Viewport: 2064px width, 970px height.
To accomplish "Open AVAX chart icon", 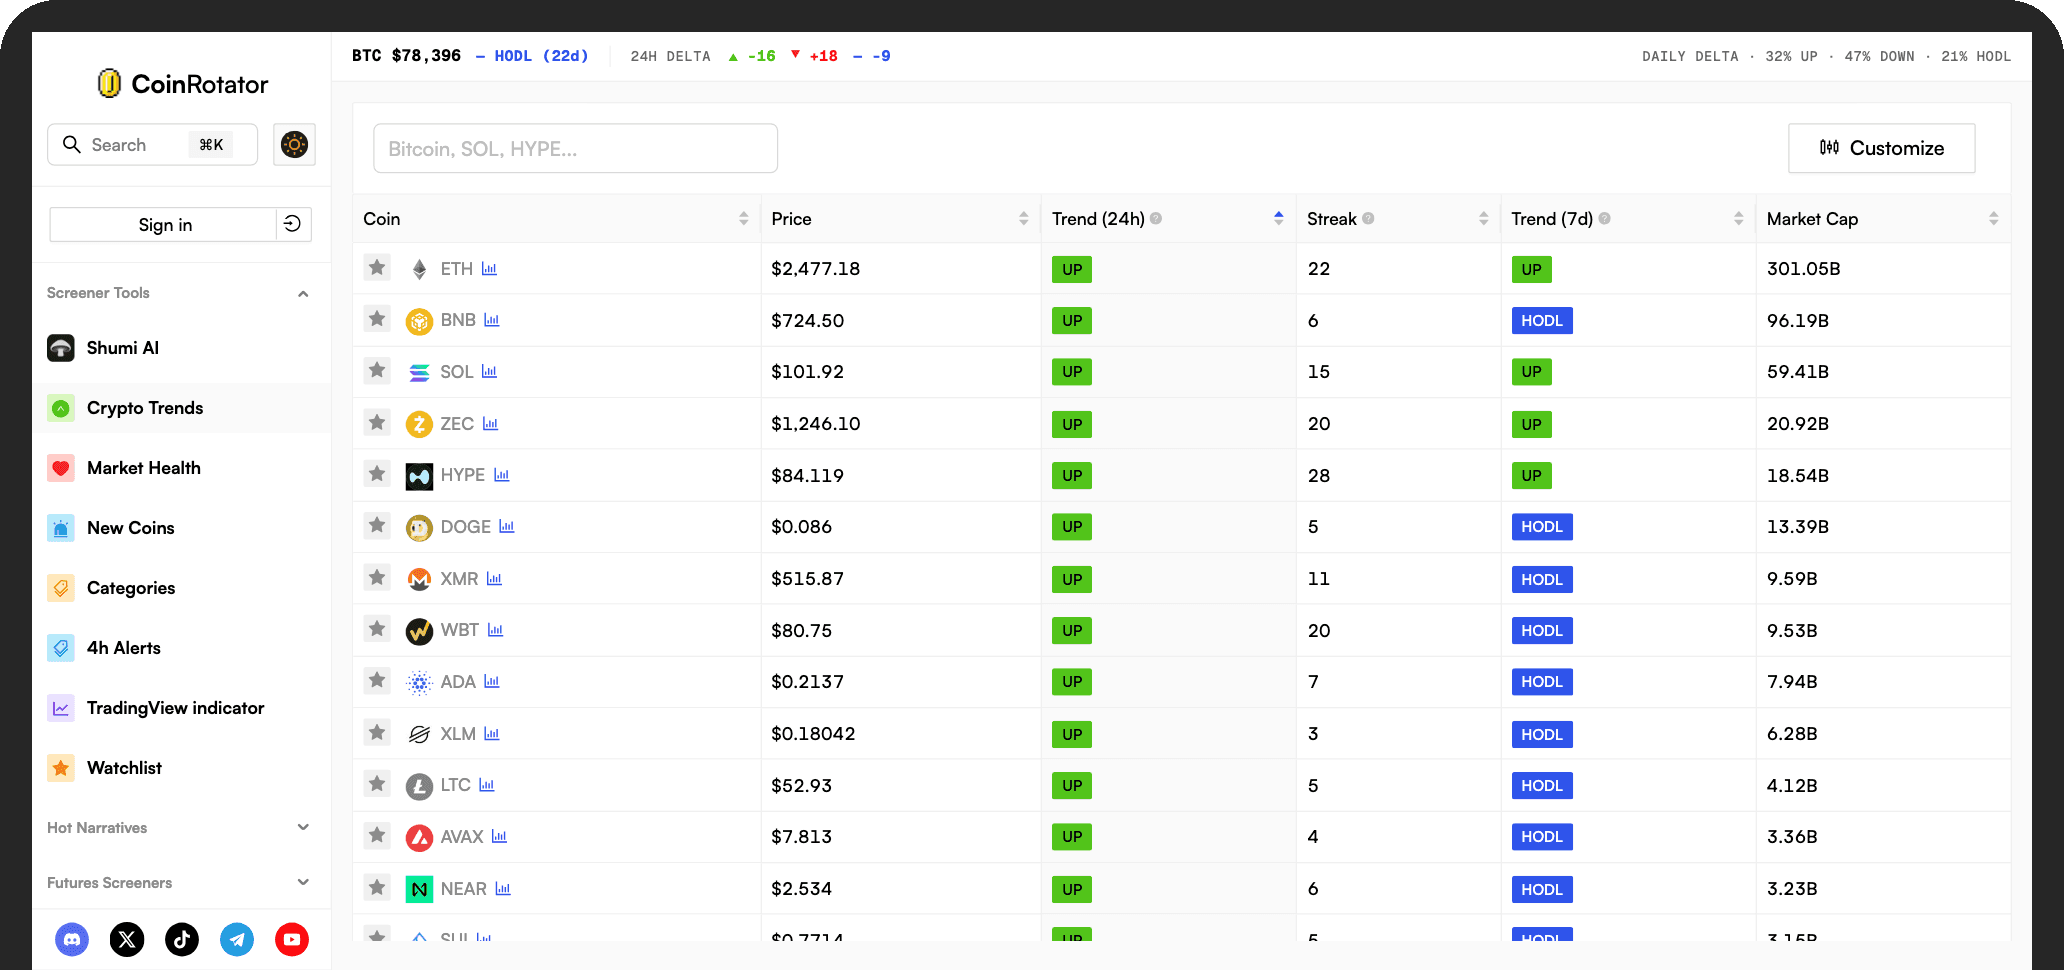I will click(x=499, y=837).
